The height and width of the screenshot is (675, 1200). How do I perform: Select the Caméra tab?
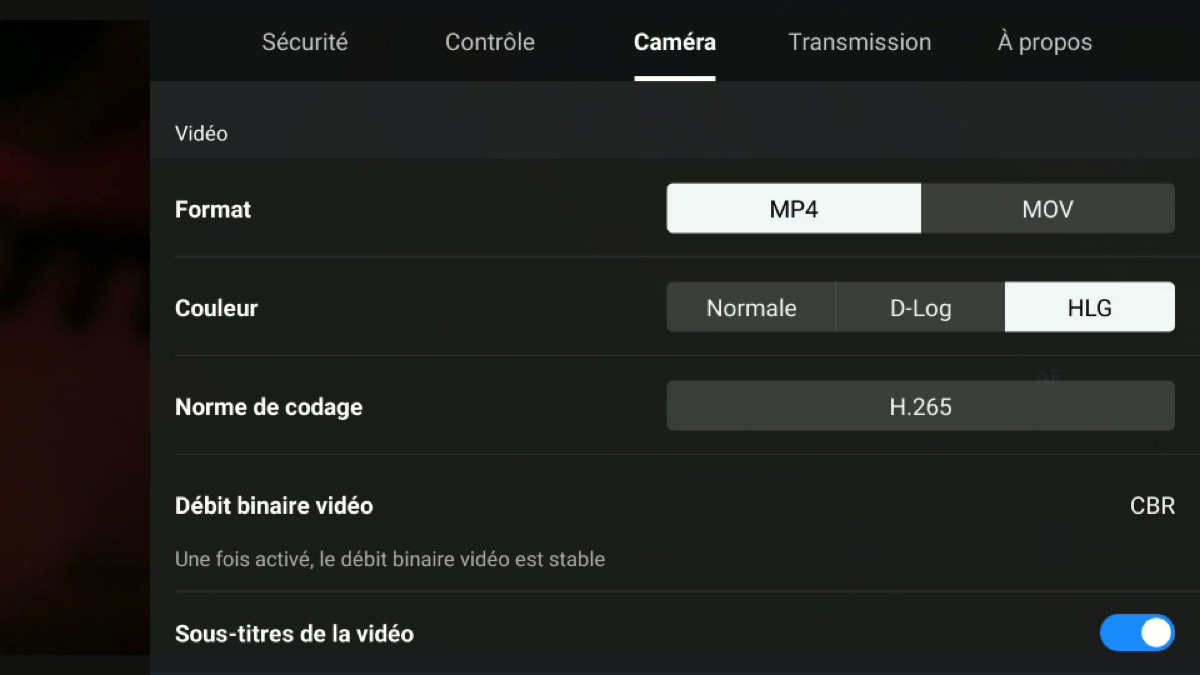[675, 42]
